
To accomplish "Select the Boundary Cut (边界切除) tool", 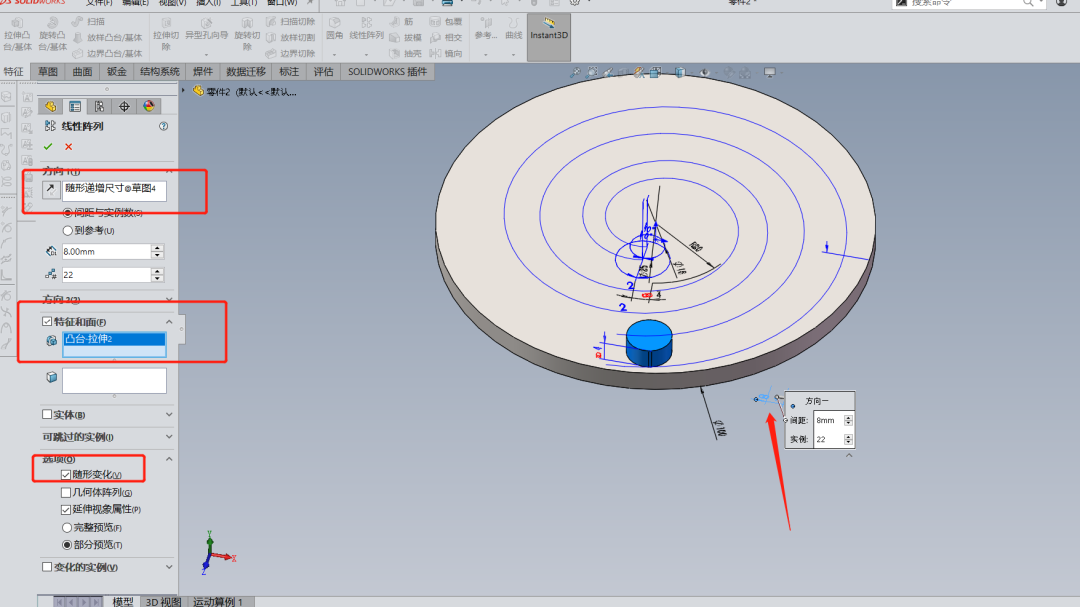I will click(290, 53).
